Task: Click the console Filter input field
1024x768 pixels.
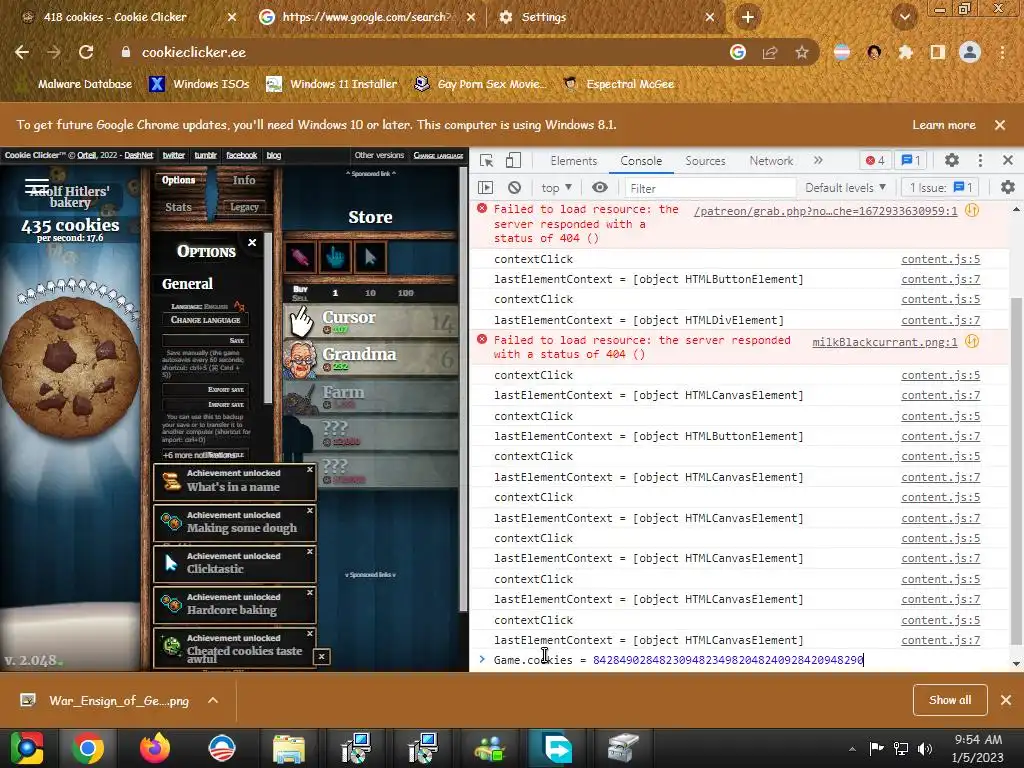Action: (x=710, y=188)
